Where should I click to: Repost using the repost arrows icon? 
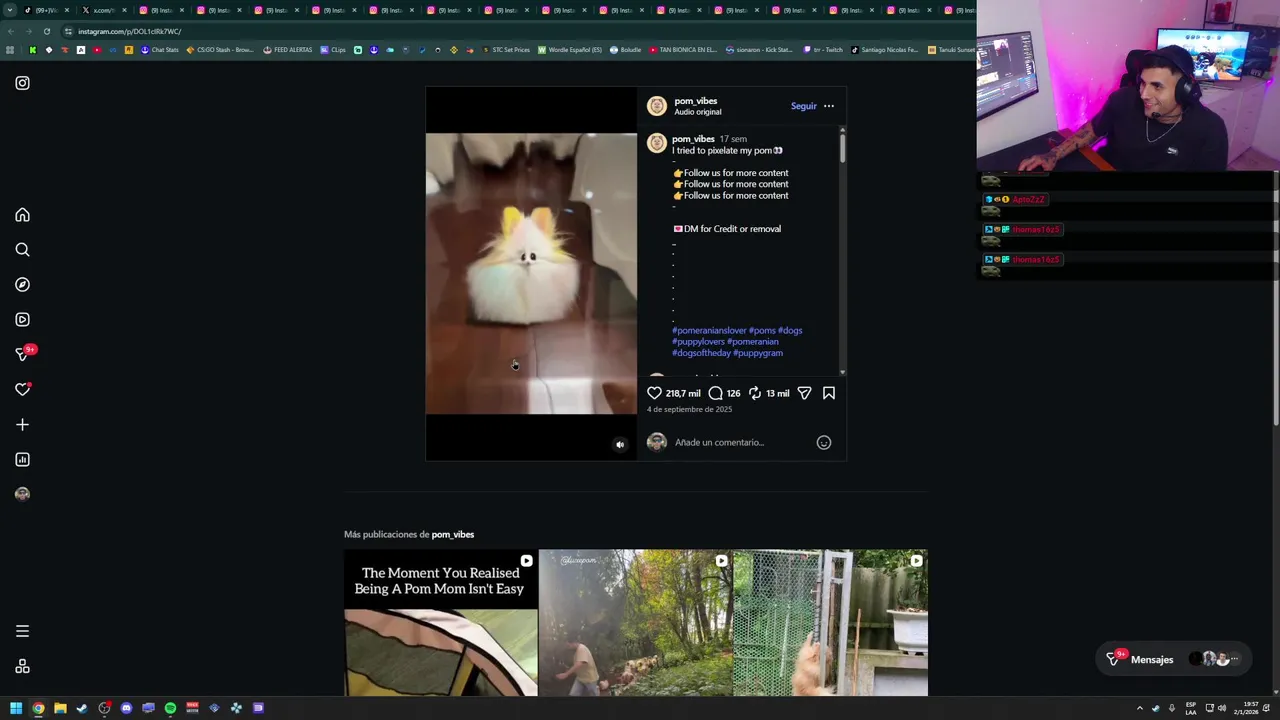click(755, 393)
